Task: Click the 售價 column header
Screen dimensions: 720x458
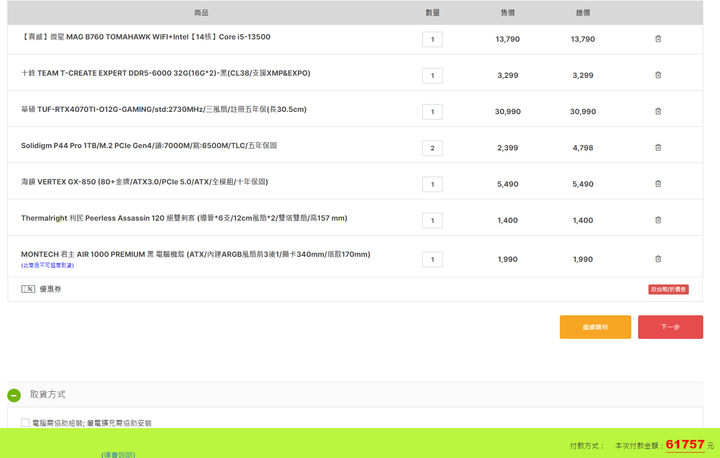Action: click(507, 13)
